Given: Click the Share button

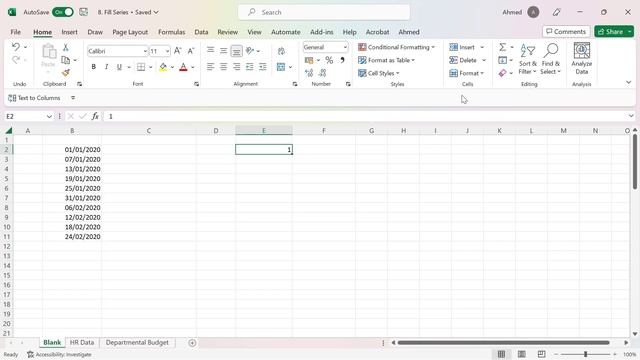Looking at the screenshot, I should click(611, 31).
